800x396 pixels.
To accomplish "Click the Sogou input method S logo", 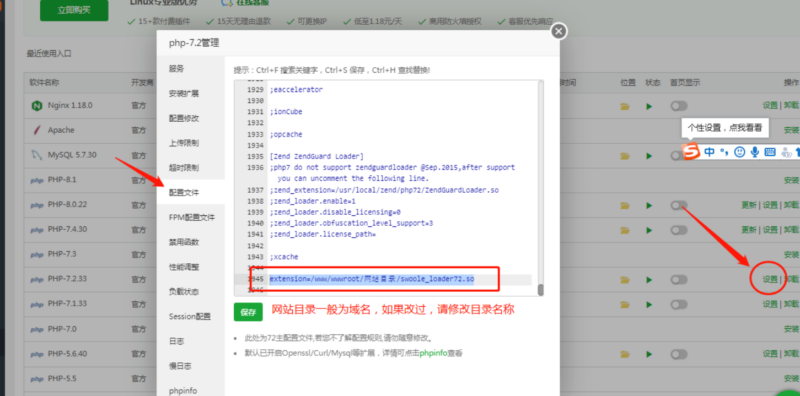I will point(692,152).
